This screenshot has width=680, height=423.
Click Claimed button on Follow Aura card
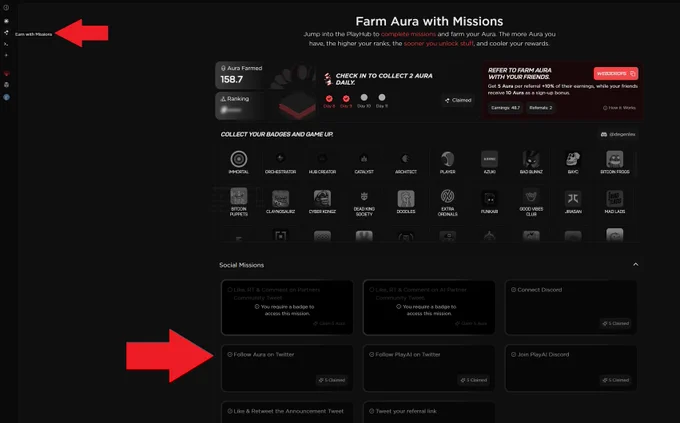coord(332,380)
